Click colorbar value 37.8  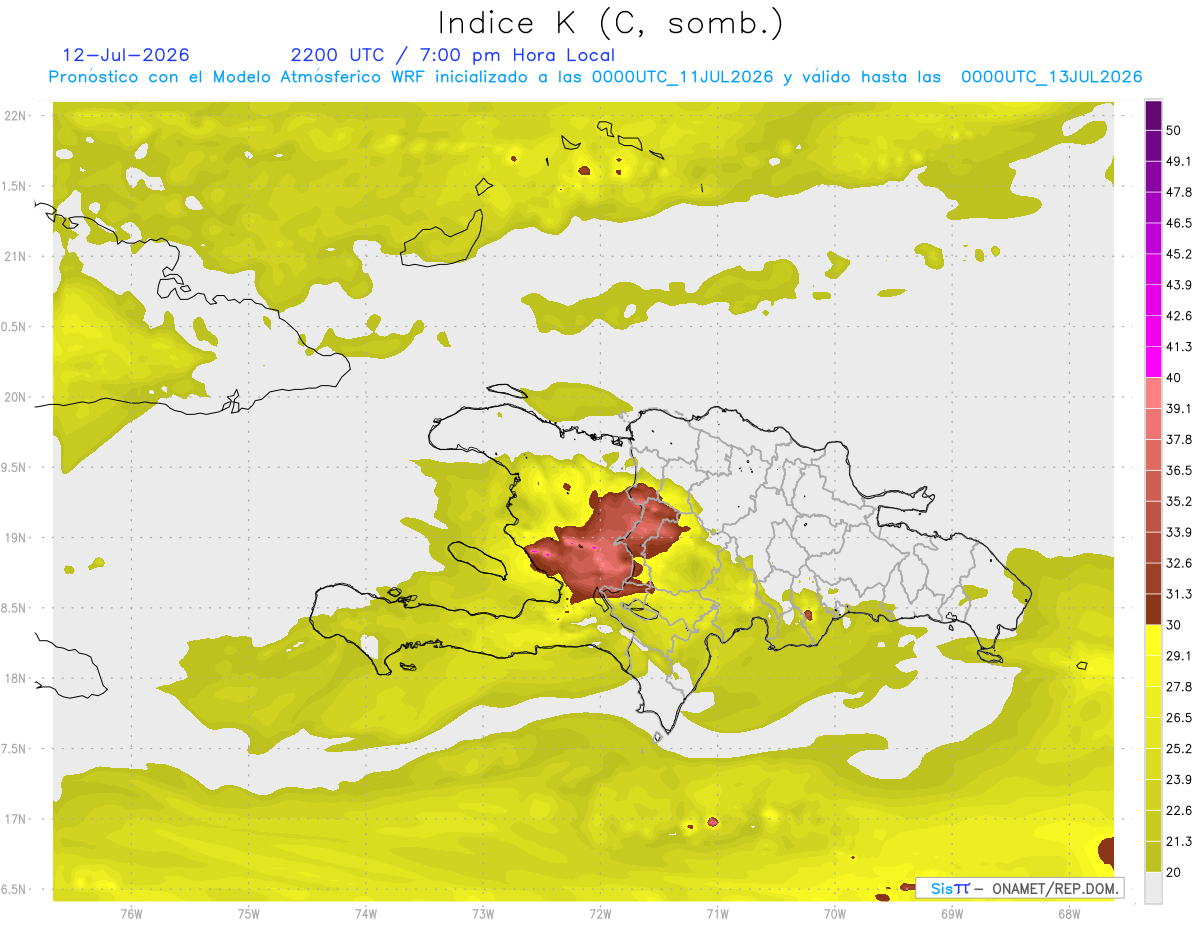pos(1179,440)
